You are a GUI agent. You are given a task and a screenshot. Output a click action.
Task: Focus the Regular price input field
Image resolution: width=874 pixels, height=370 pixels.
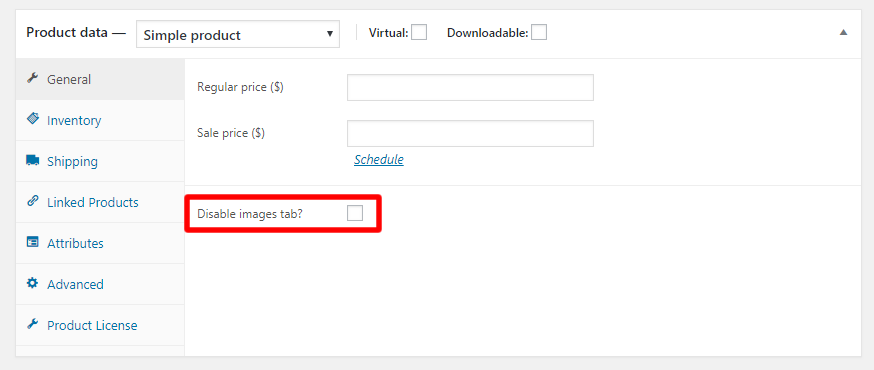[470, 87]
